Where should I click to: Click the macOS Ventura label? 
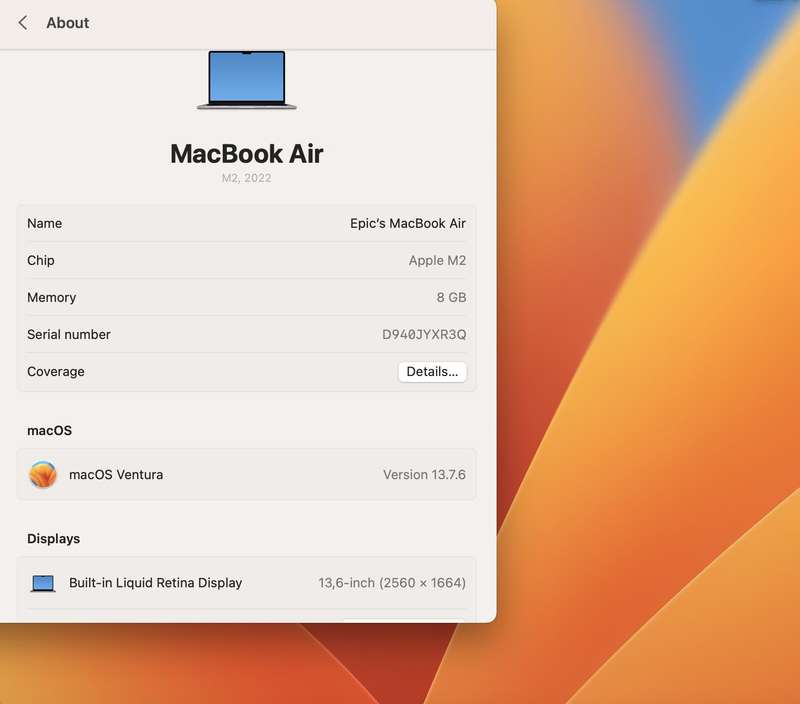tap(116, 475)
